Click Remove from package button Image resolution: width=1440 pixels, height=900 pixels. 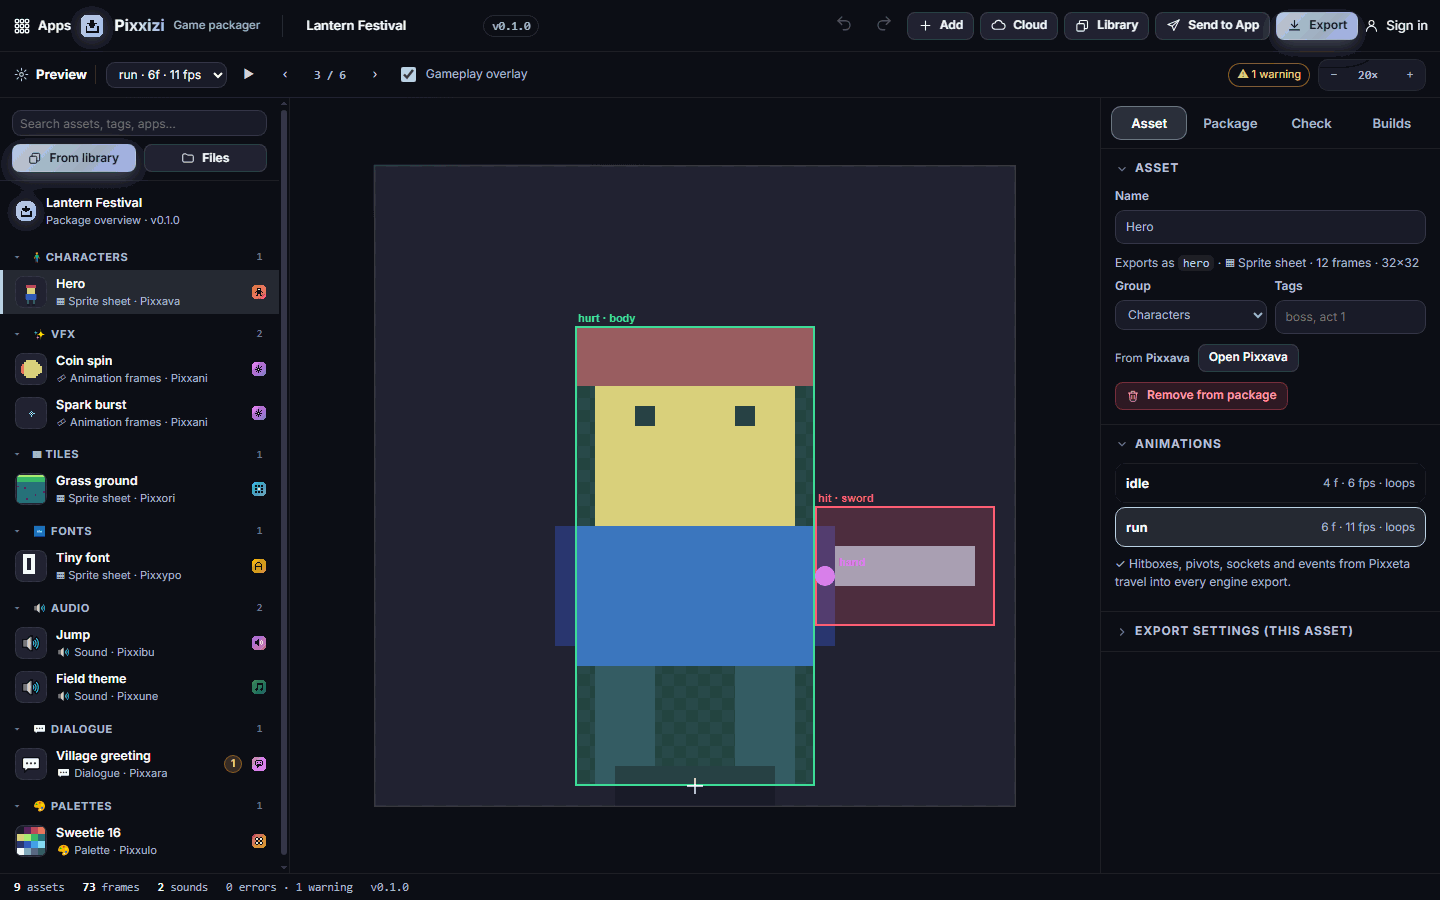coord(1201,396)
